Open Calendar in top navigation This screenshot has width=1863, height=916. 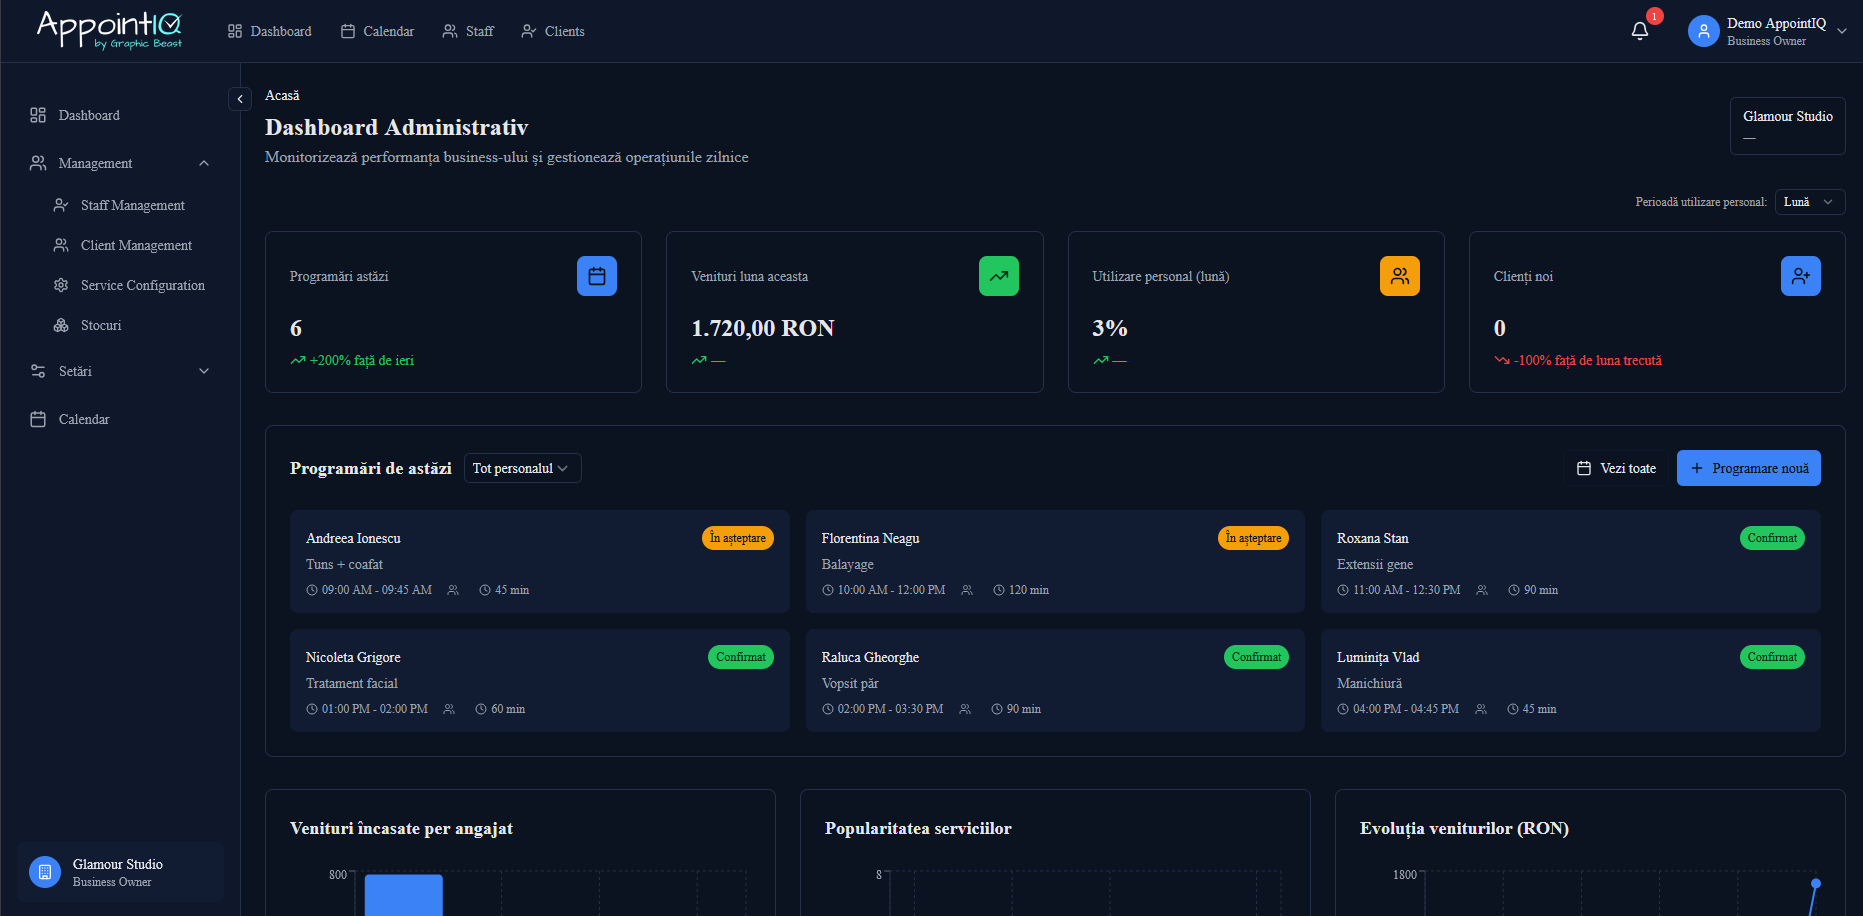[377, 31]
